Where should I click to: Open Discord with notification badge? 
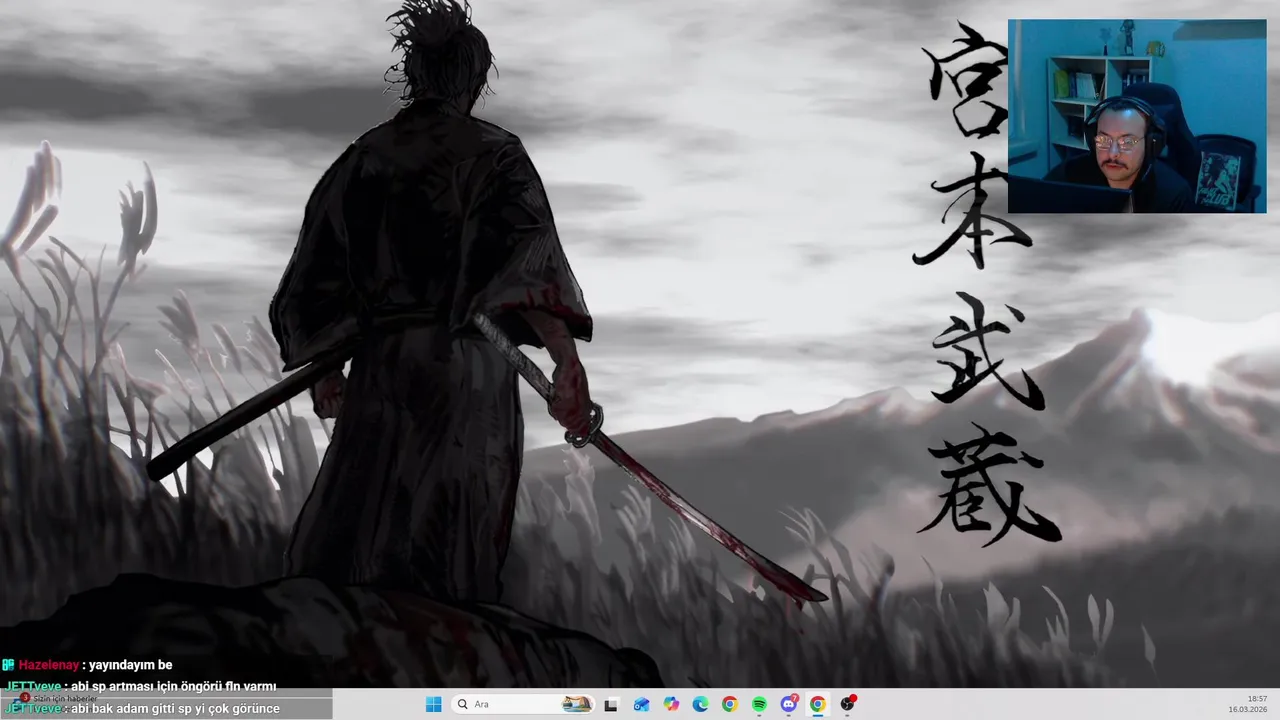click(x=789, y=704)
